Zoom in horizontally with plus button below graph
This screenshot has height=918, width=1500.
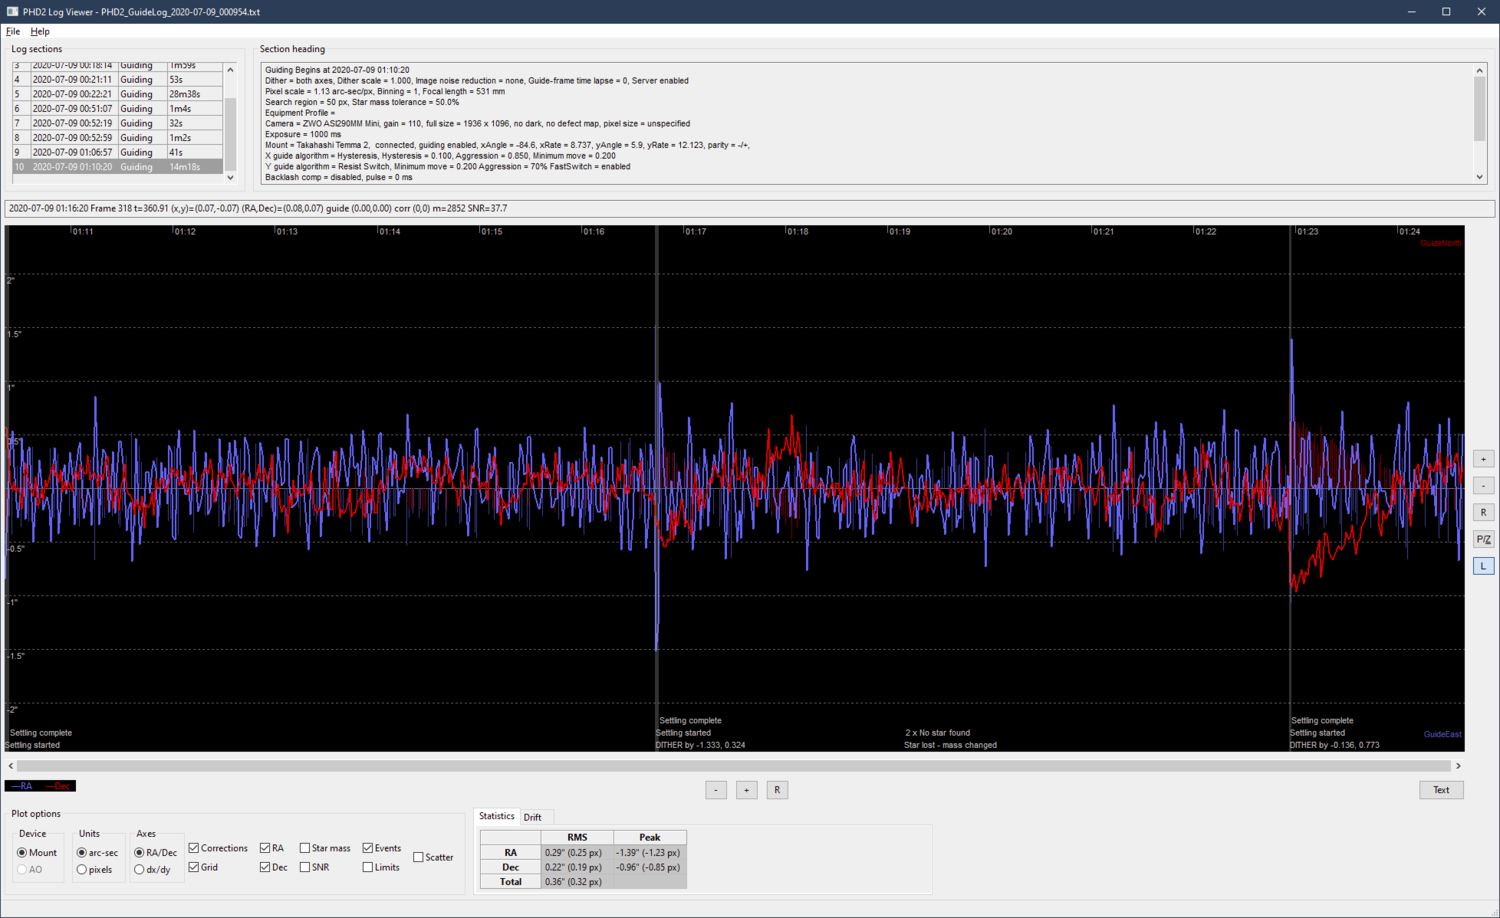pyautogui.click(x=746, y=790)
